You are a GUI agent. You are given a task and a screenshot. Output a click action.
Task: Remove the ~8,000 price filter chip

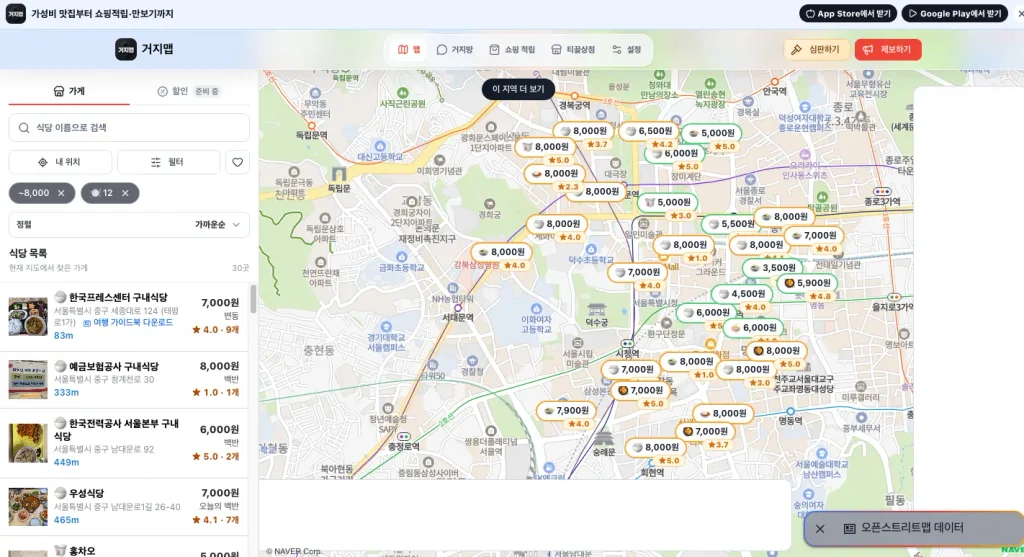(x=61, y=193)
